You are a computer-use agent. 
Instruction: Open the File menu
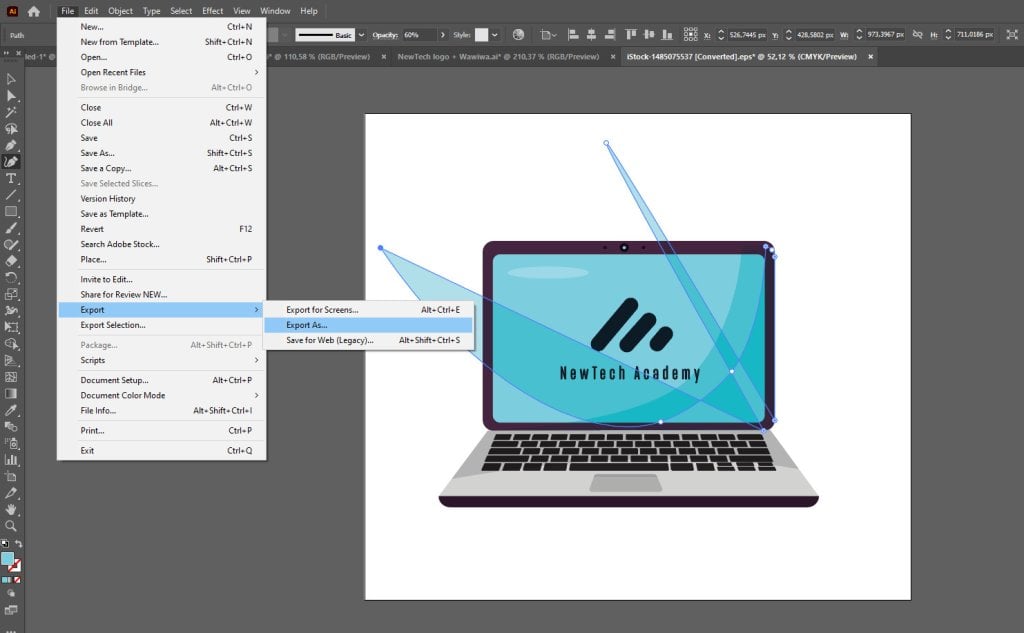[67, 11]
